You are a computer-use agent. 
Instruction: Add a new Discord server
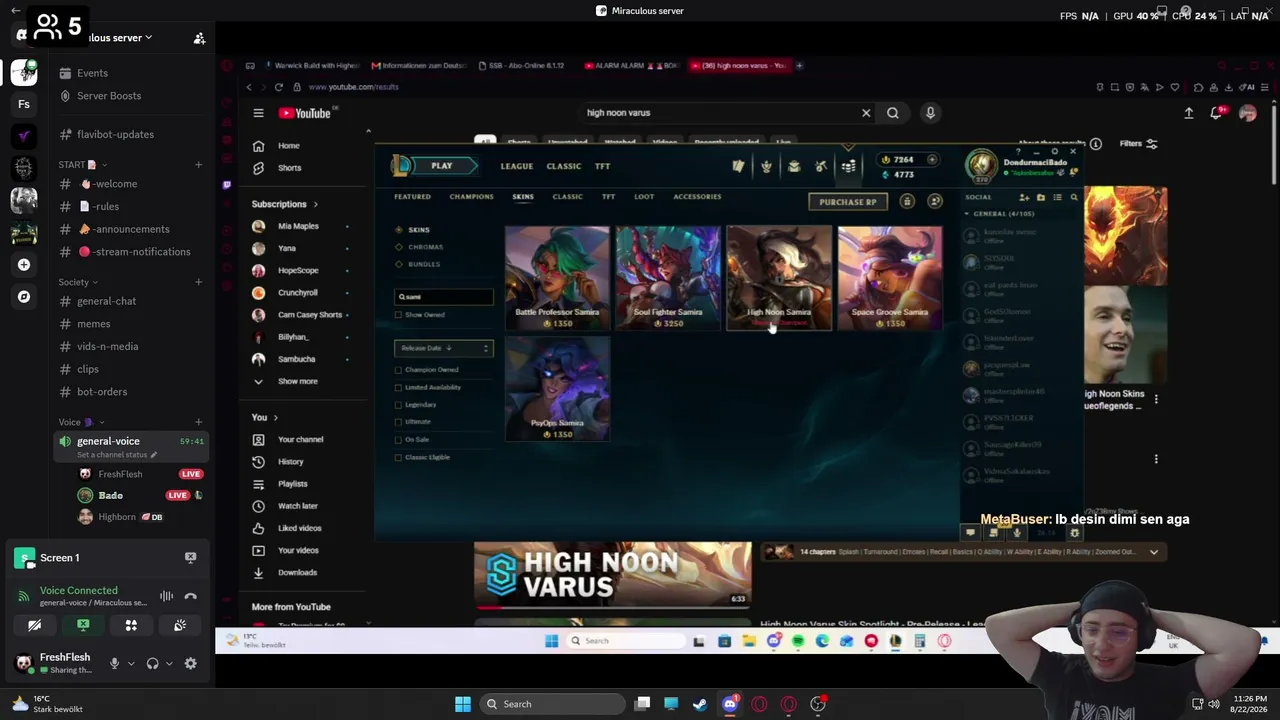[24, 265]
